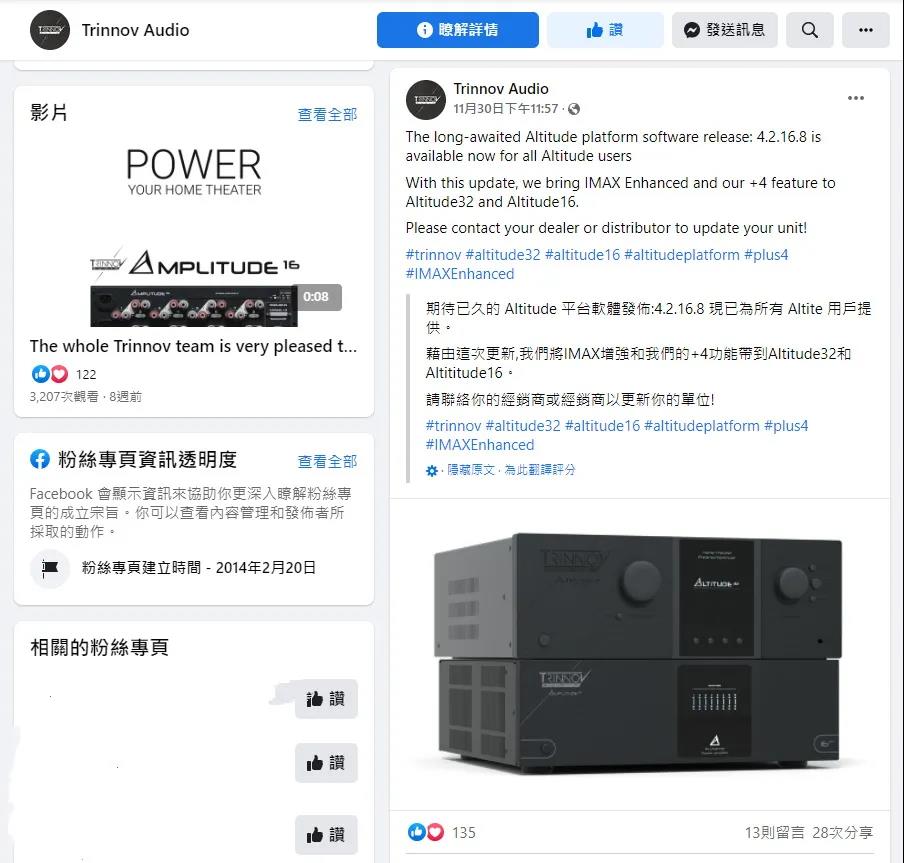Send a message via 發送訊息 button
This screenshot has width=904, height=863.
[x=725, y=30]
